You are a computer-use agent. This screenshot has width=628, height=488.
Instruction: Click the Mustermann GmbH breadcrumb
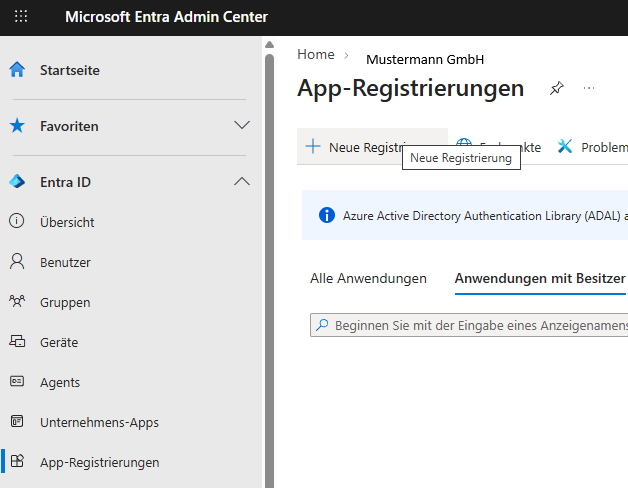click(x=425, y=59)
